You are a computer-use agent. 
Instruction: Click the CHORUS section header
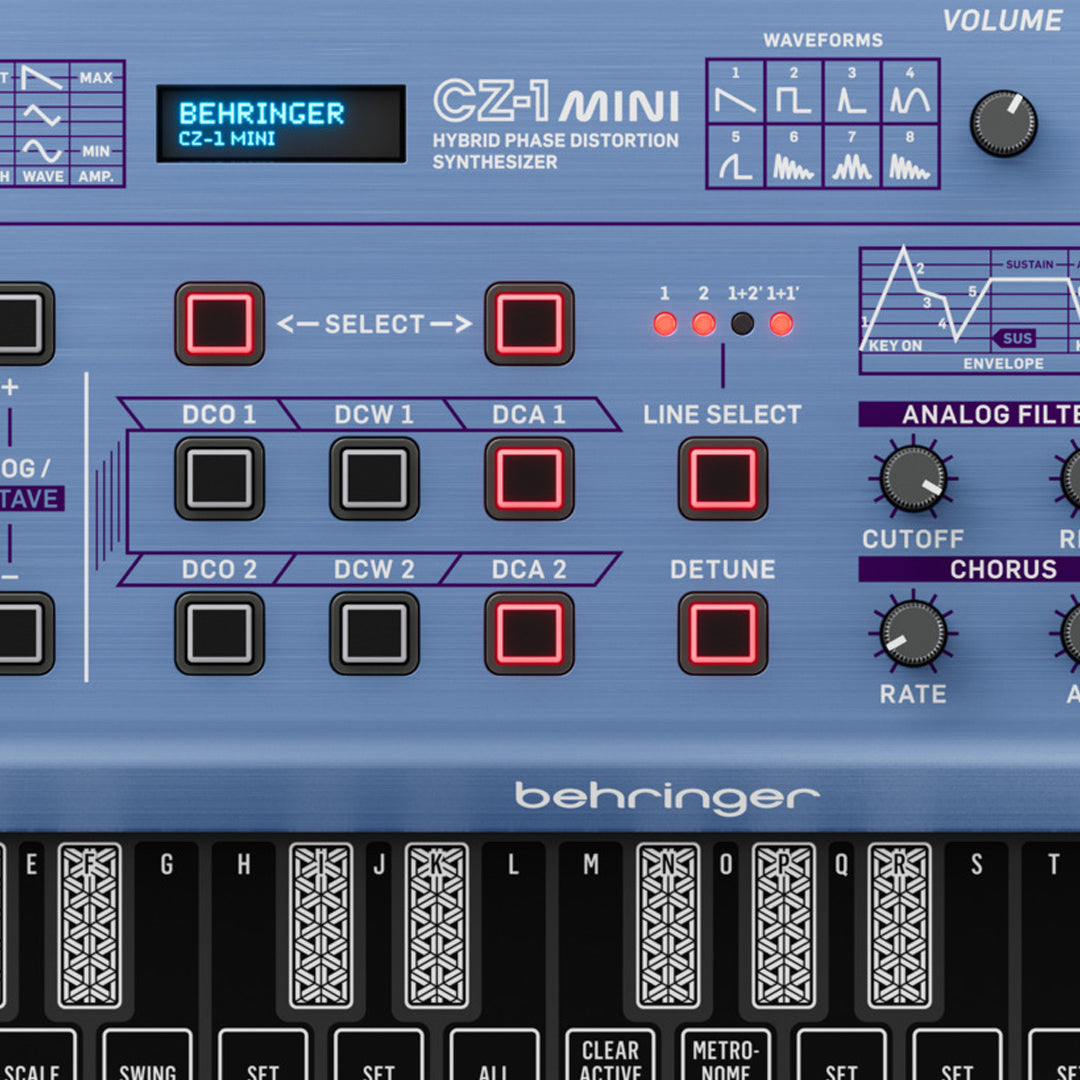(x=969, y=570)
